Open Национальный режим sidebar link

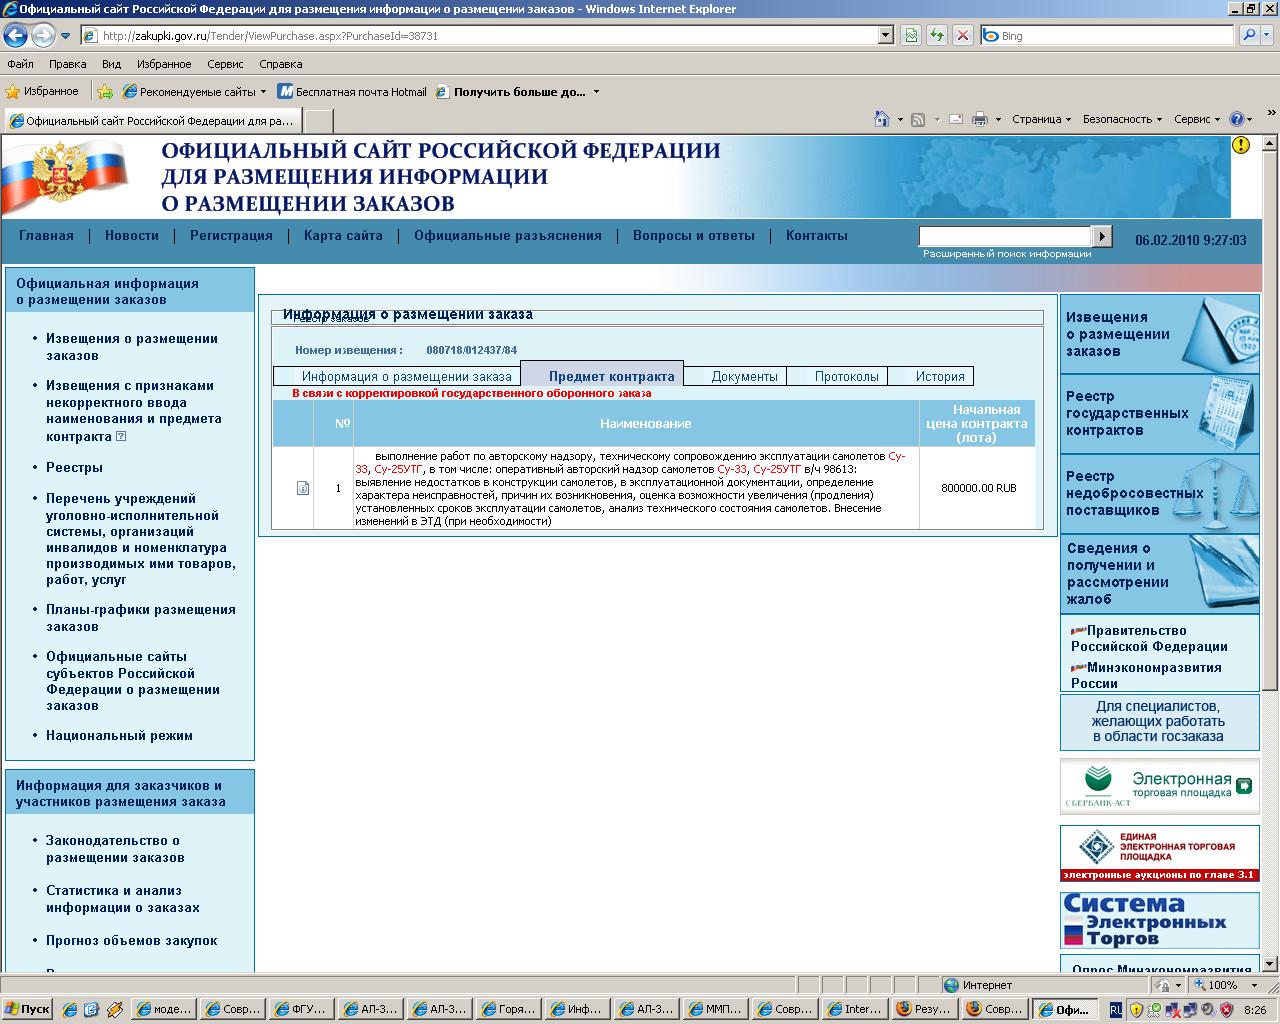pos(119,735)
